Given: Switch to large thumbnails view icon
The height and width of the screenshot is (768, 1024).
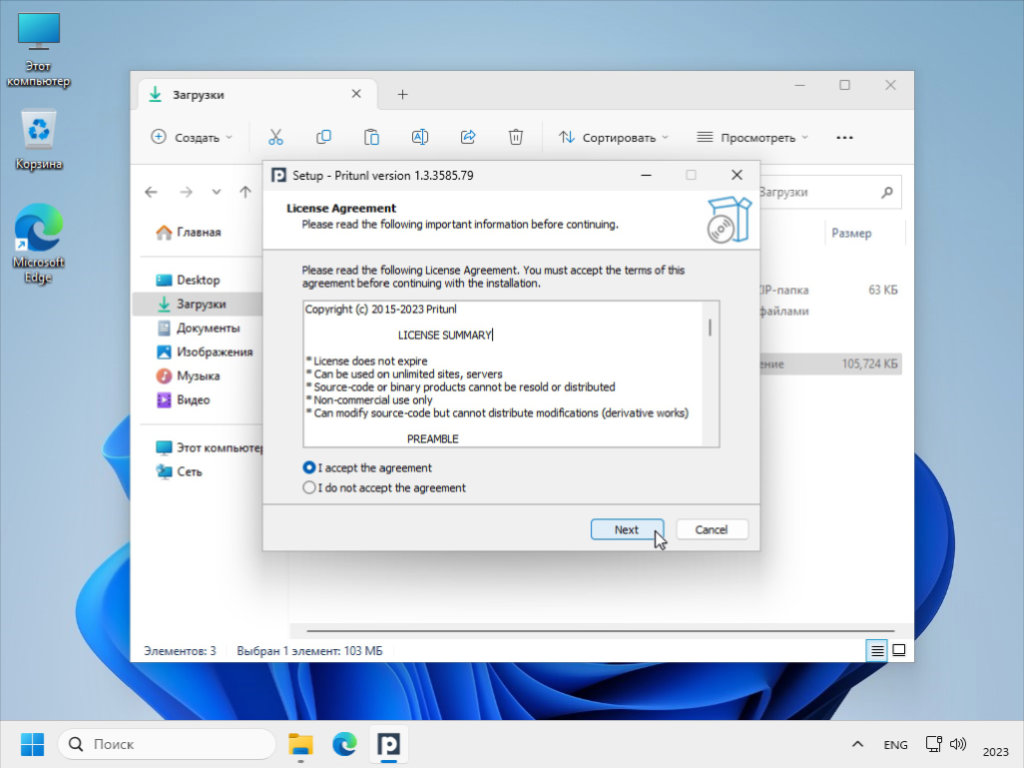Looking at the screenshot, I should (899, 650).
